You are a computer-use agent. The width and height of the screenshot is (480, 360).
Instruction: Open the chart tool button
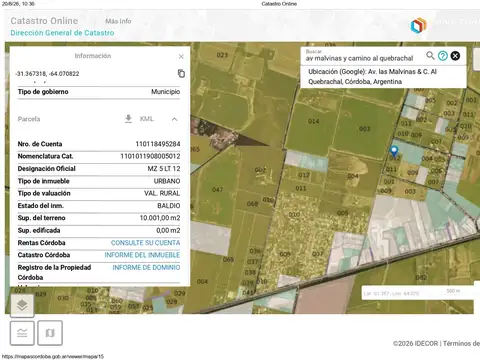[22, 333]
